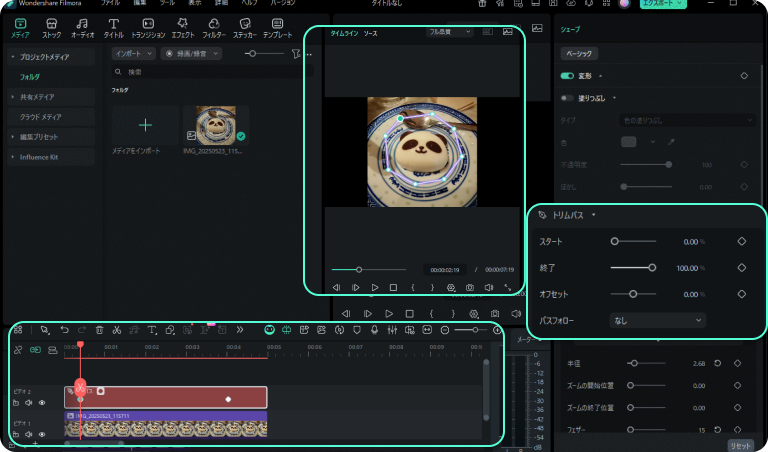This screenshot has height=452, width=768.
Task: Open the ステッカー (Stickers) panel
Action: coord(244,26)
